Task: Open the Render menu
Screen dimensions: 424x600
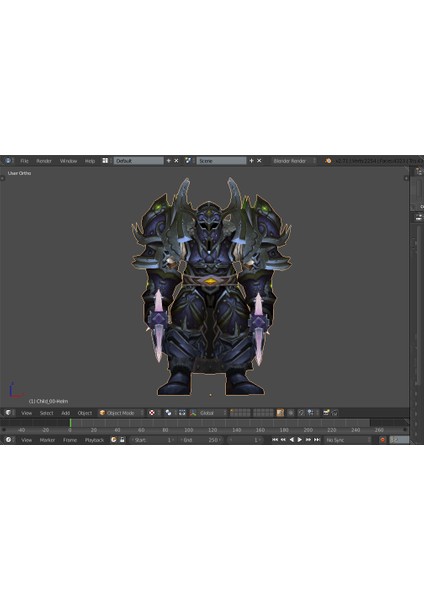Action: [44, 161]
